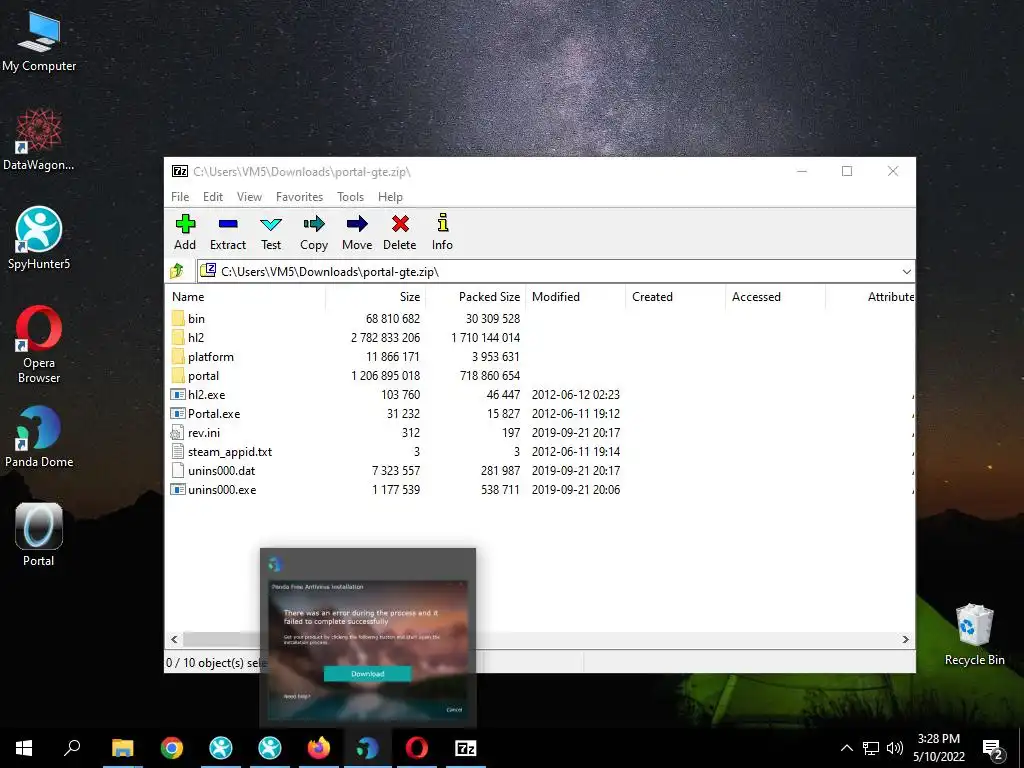The width and height of the screenshot is (1024, 768).
Task: Open the Edit menu
Action: pos(213,197)
